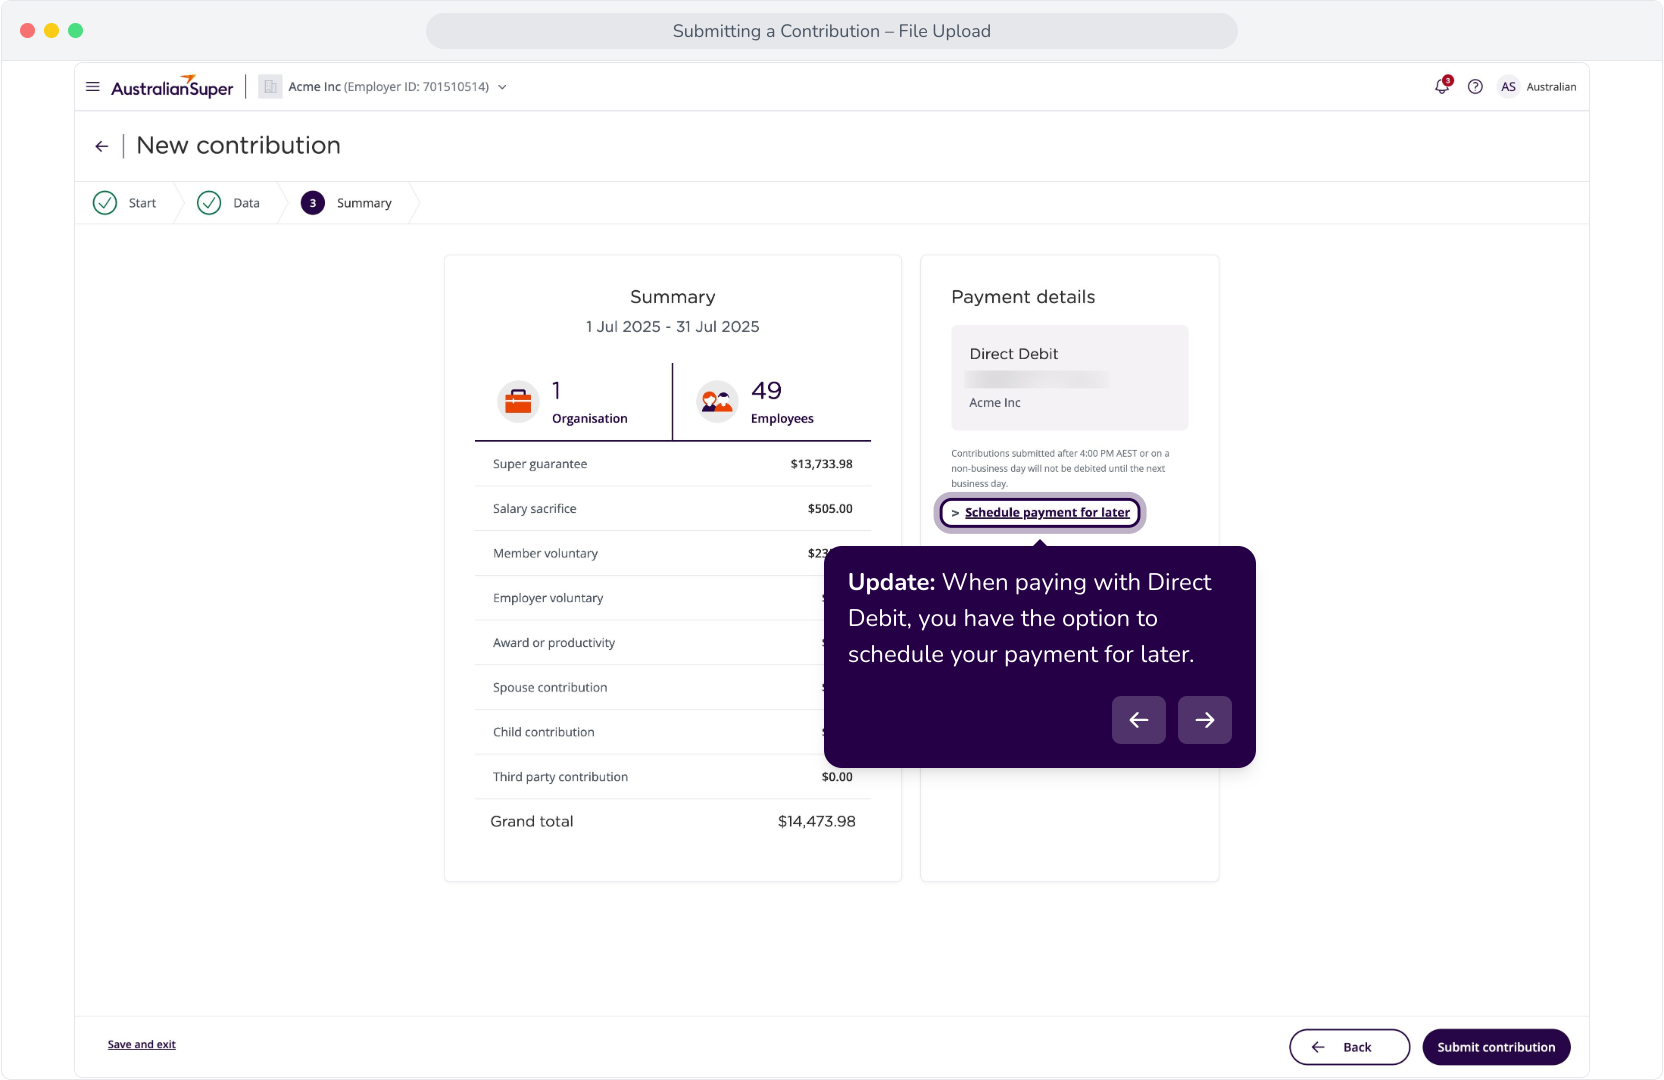The width and height of the screenshot is (1664, 1080).
Task: Select the Summary step
Action: 347,203
